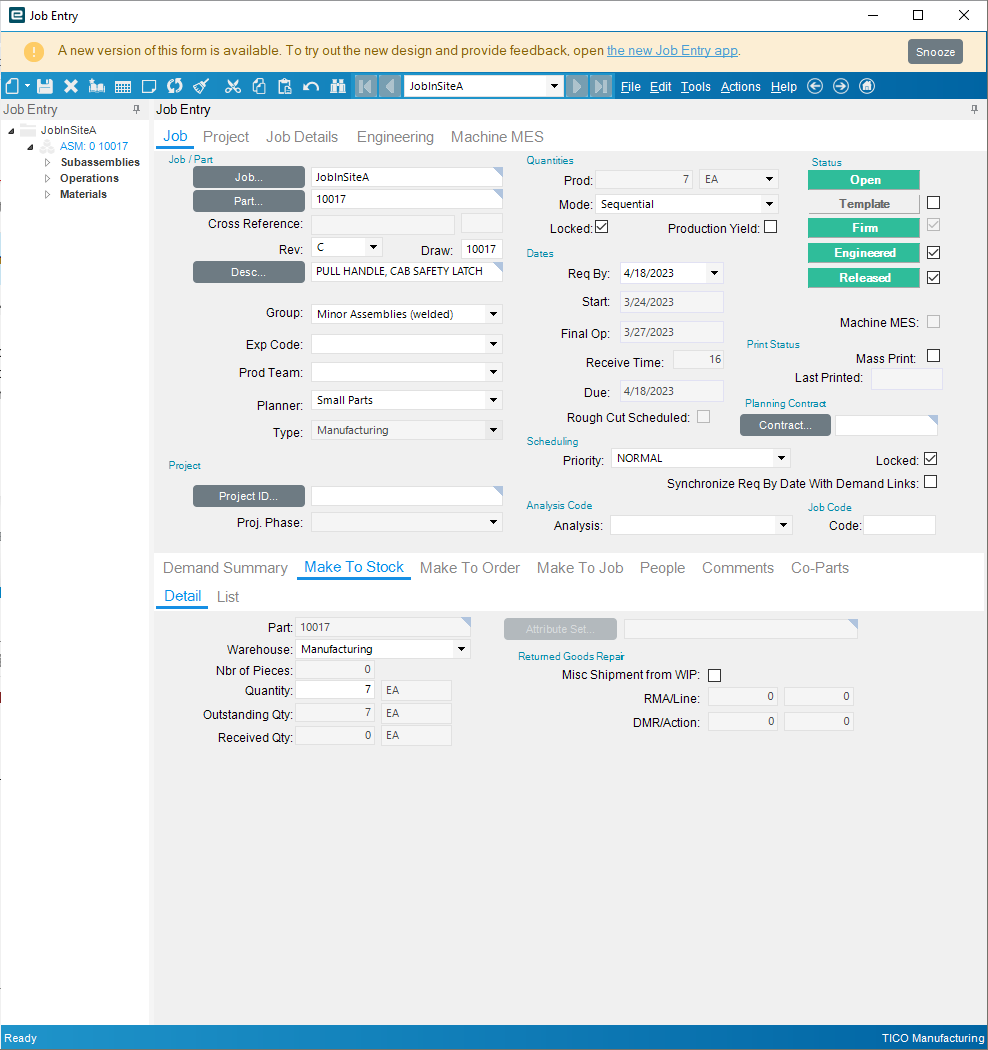Refresh the form with circular arrows icon
This screenshot has width=988, height=1050.
pyautogui.click(x=175, y=86)
